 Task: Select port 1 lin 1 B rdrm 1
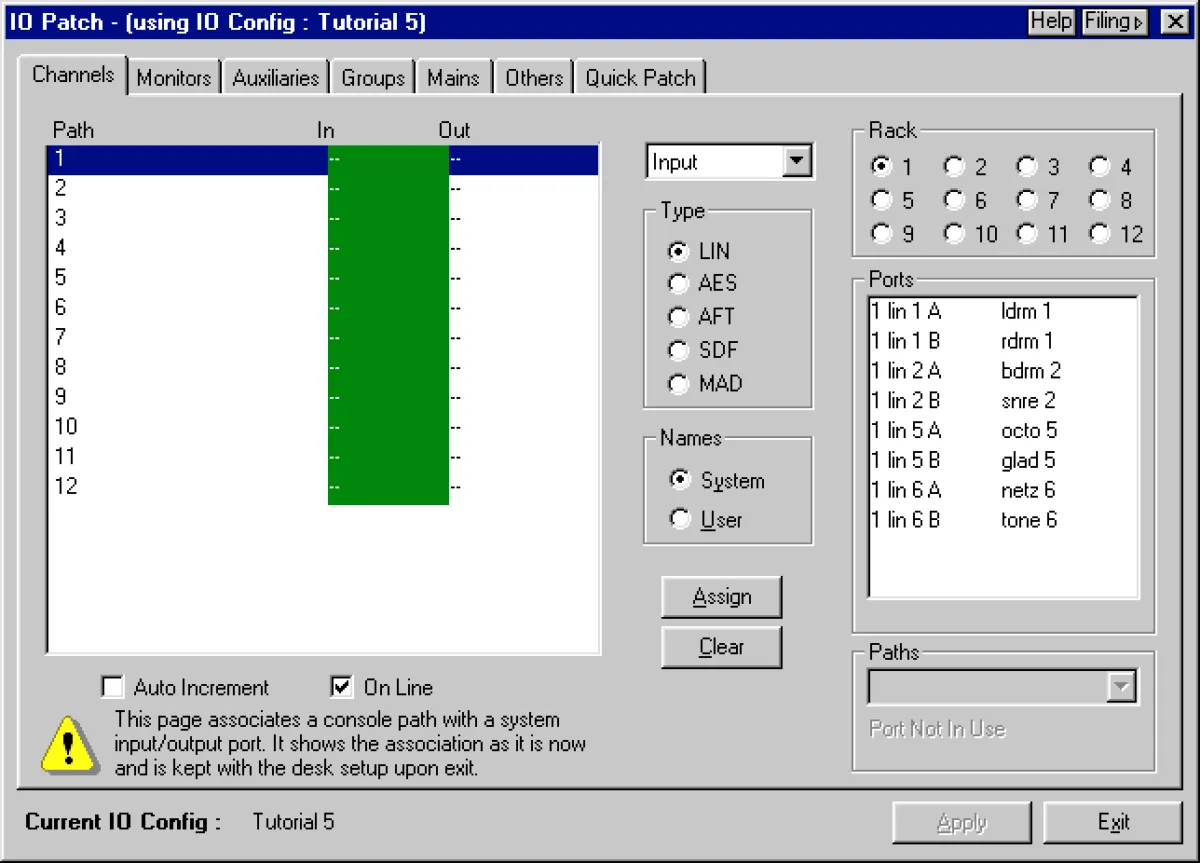1002,341
